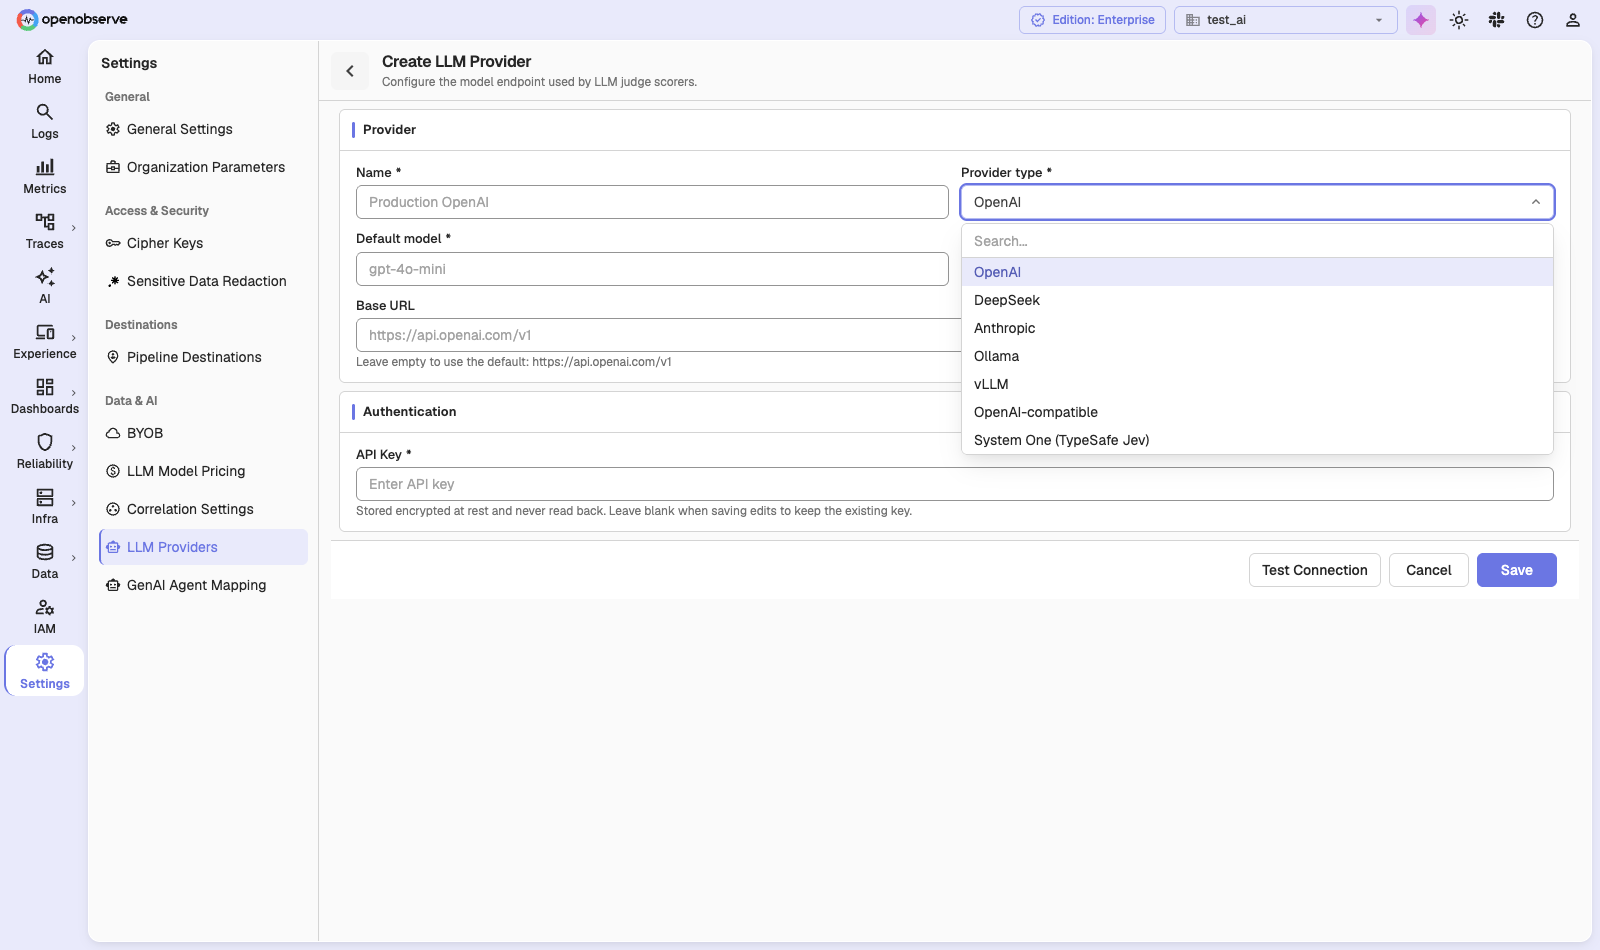
Task: Open the Dashboards section
Action: [x=45, y=396]
